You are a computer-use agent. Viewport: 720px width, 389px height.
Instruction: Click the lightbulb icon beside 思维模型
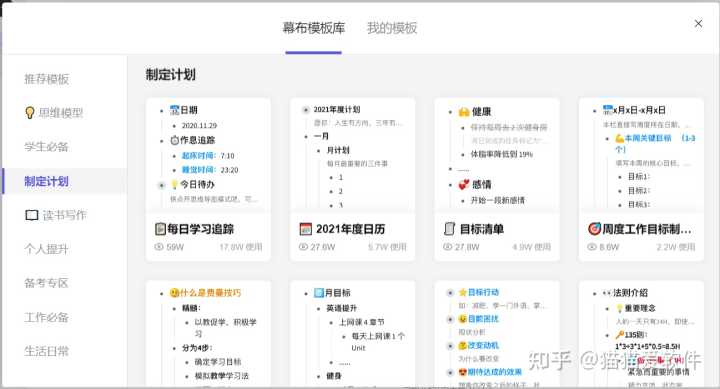[x=30, y=113]
